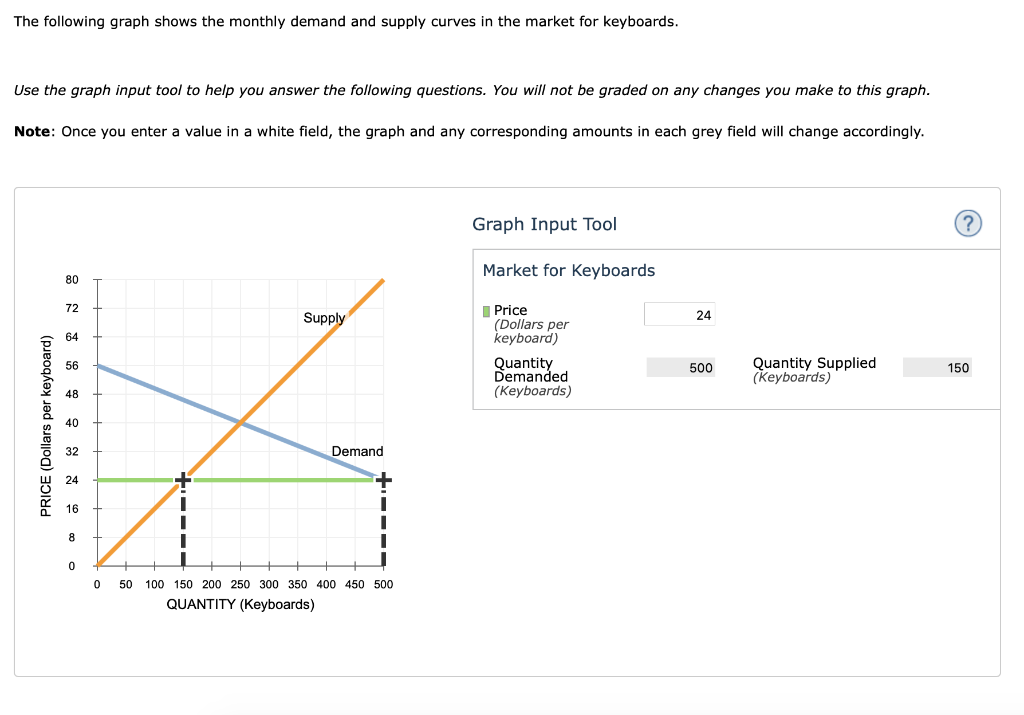Select the cross marker at quantity 150
Image resolution: width=1024 pixels, height=715 pixels.
pyautogui.click(x=182, y=480)
